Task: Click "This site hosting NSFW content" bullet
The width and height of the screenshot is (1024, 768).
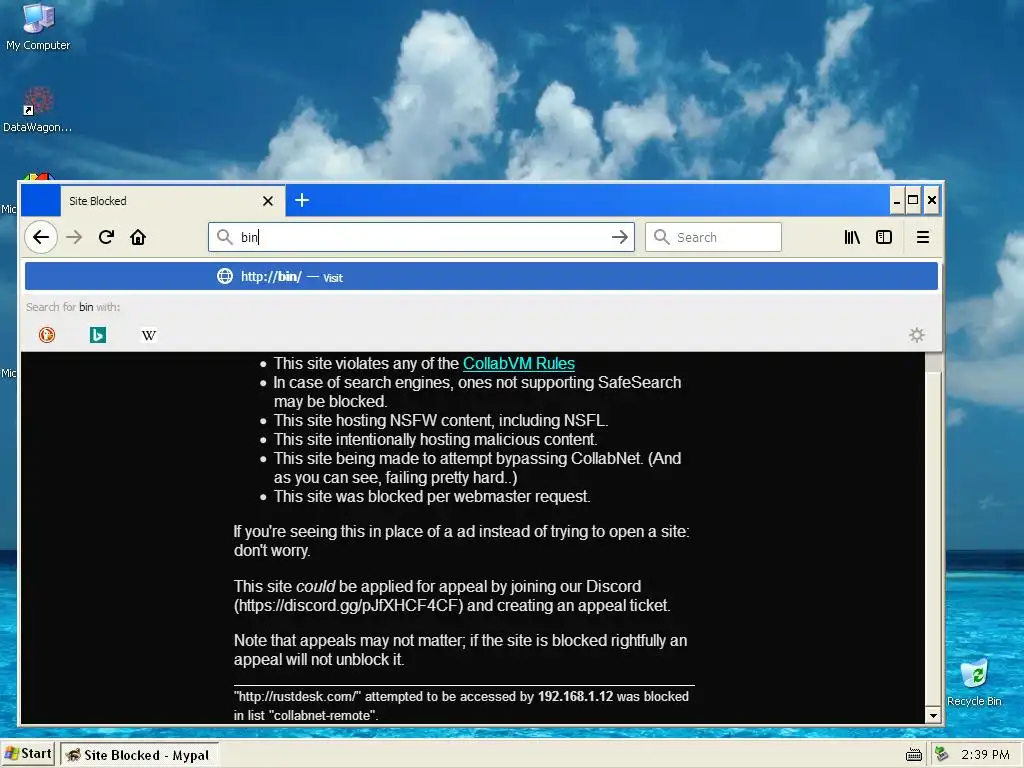Action: click(x=441, y=420)
